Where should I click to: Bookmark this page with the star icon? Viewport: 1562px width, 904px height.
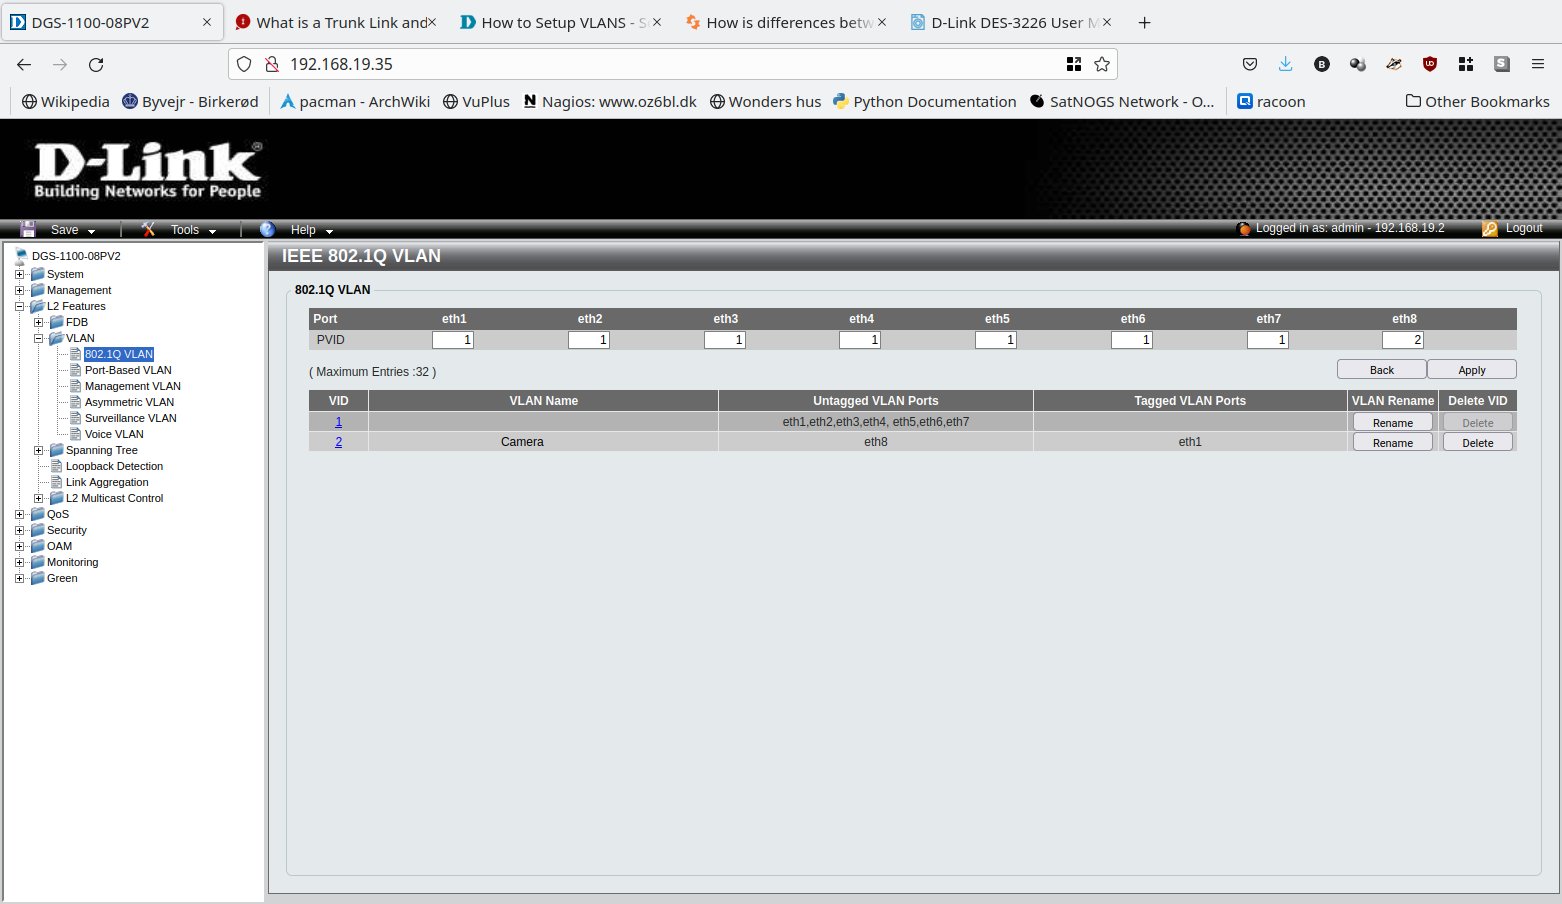(1102, 64)
